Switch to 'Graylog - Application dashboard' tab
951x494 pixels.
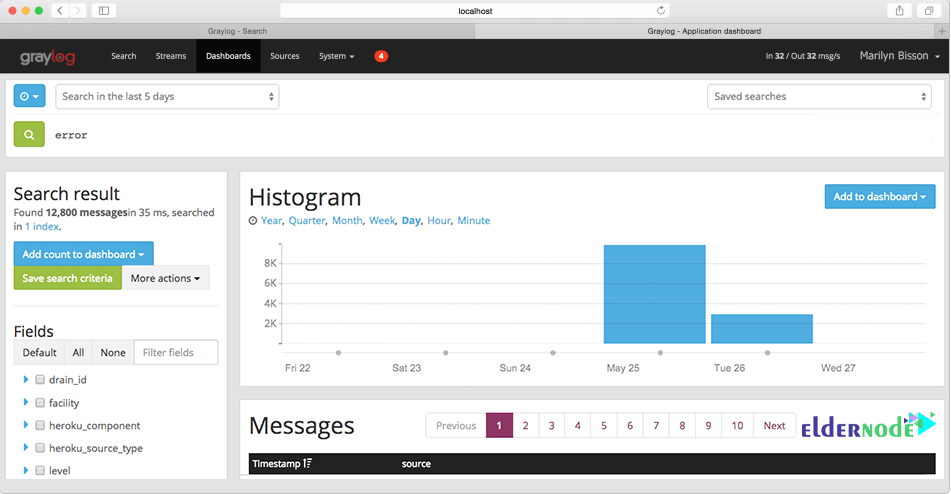coord(704,31)
